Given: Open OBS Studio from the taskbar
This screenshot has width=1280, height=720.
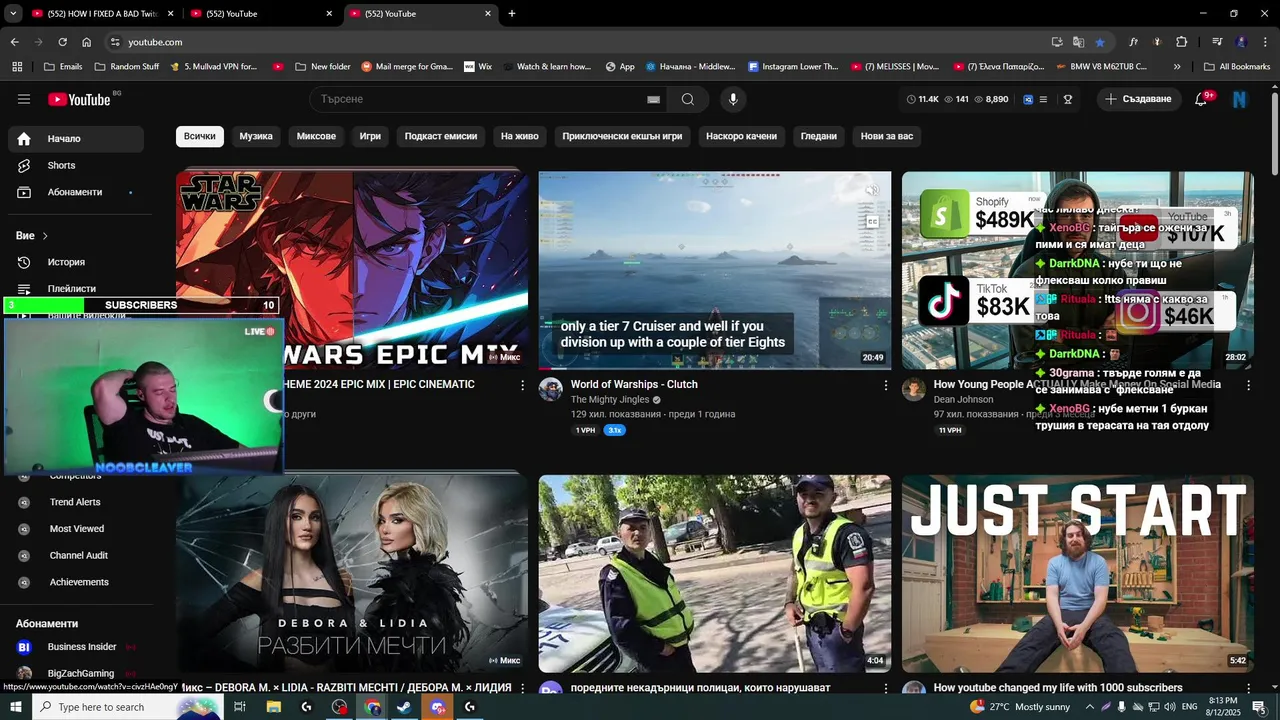Looking at the screenshot, I should point(340,707).
